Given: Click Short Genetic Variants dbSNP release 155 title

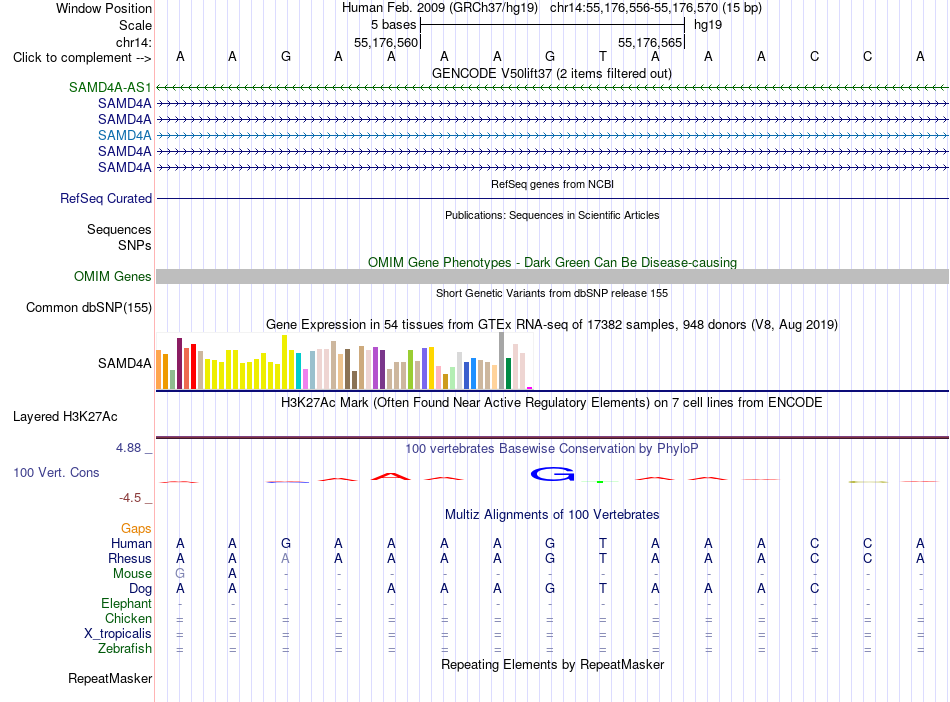Looking at the screenshot, I should 552,293.
